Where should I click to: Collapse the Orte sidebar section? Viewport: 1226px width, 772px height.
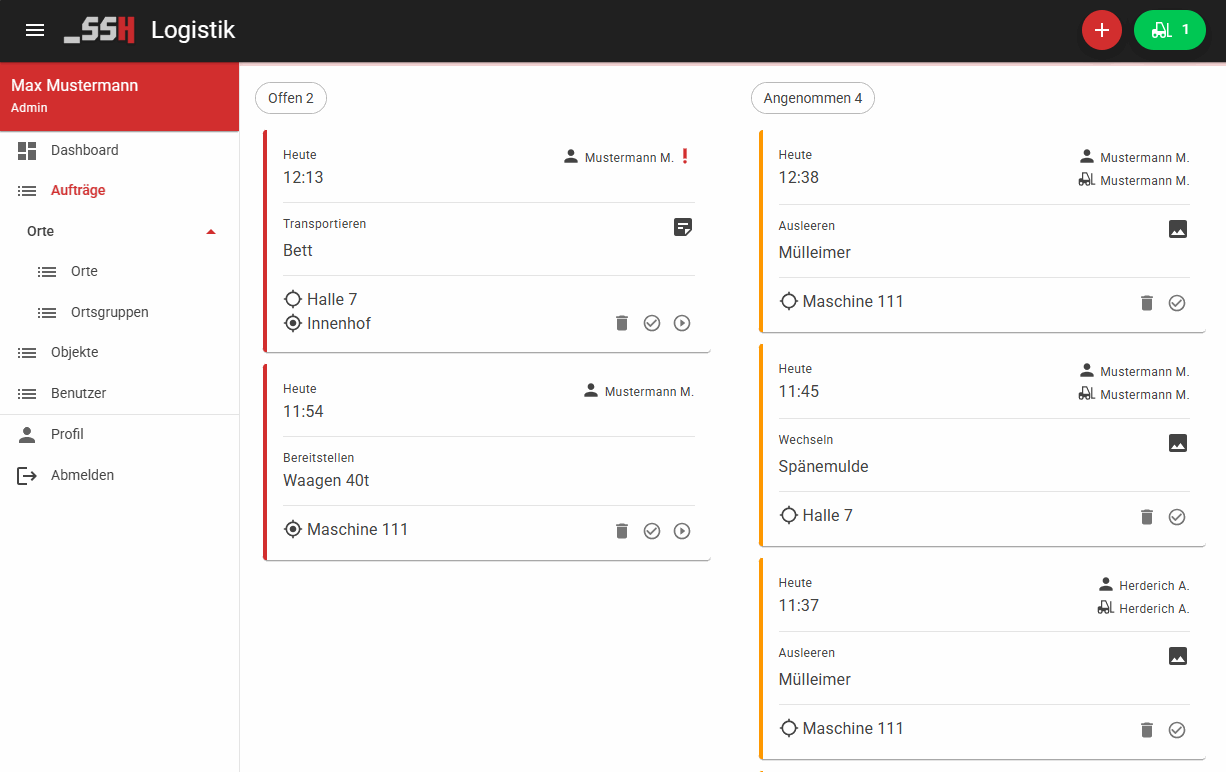pos(210,232)
